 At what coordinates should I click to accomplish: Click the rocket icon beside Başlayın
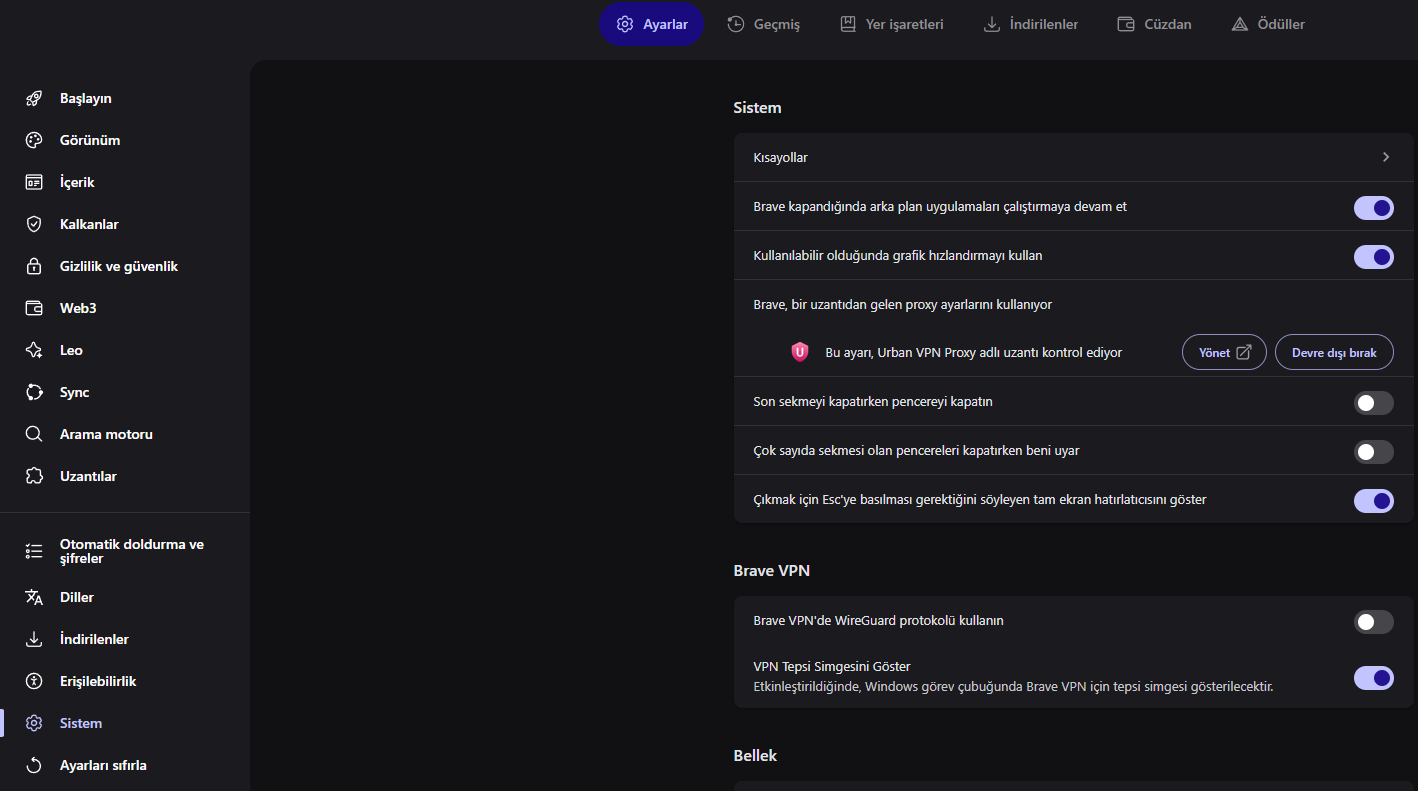[x=34, y=98]
